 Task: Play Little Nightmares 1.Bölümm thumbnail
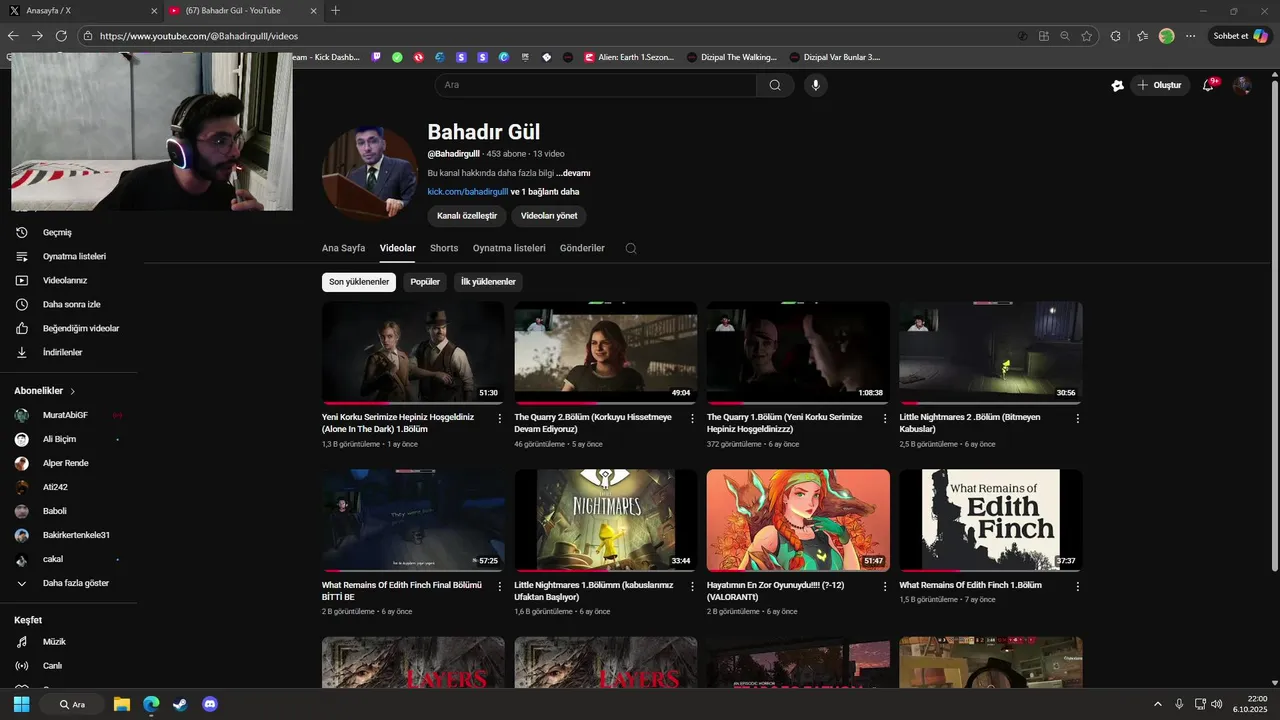pos(606,521)
